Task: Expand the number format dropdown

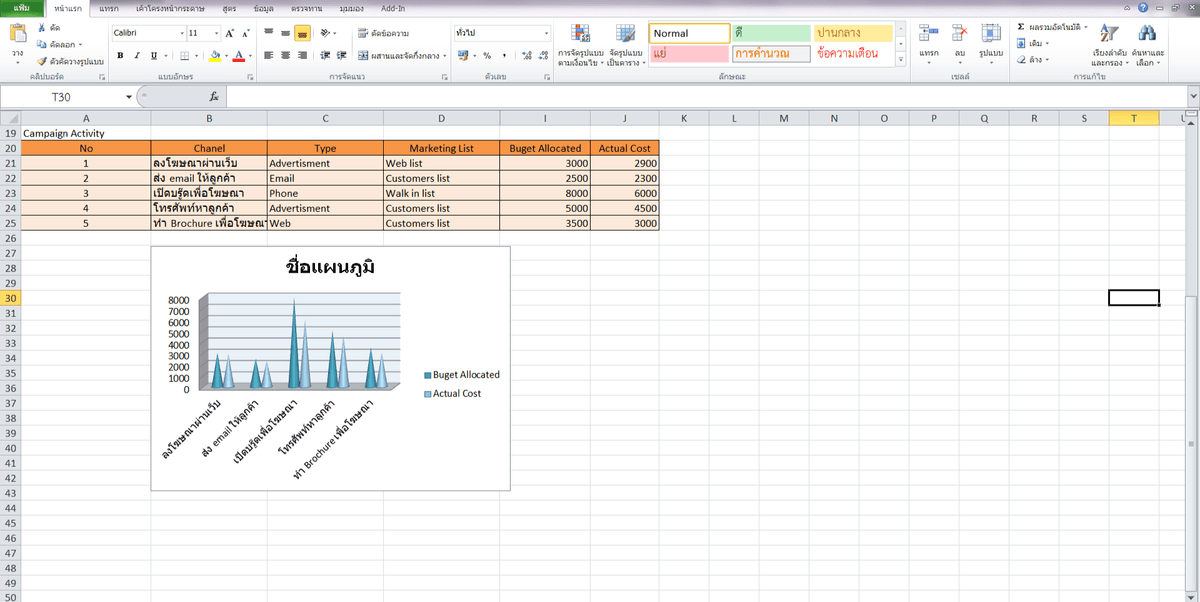Action: click(x=546, y=33)
